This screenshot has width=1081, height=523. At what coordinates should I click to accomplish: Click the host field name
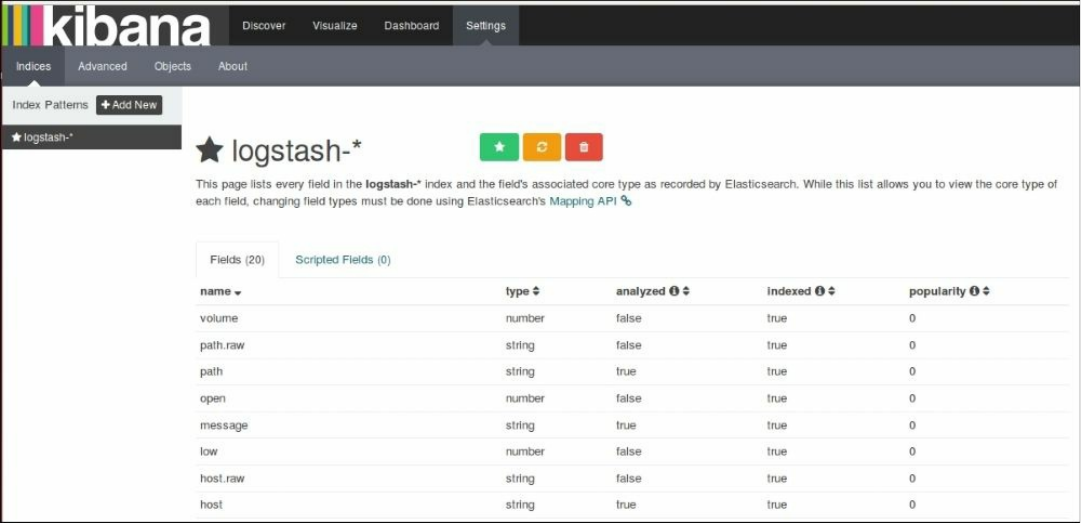coord(211,504)
